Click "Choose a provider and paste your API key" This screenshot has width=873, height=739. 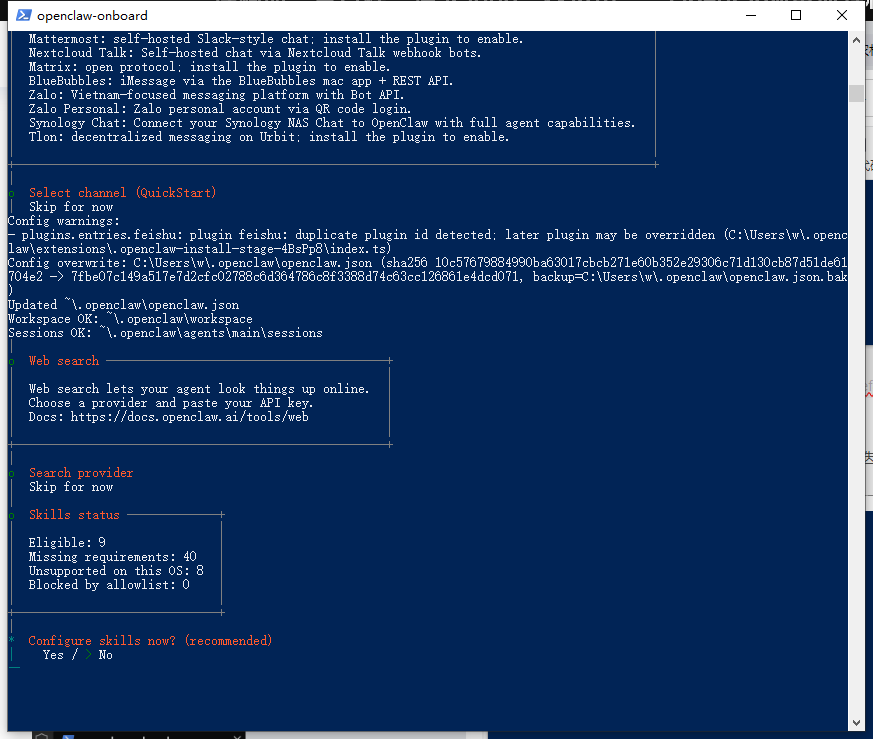point(171,403)
